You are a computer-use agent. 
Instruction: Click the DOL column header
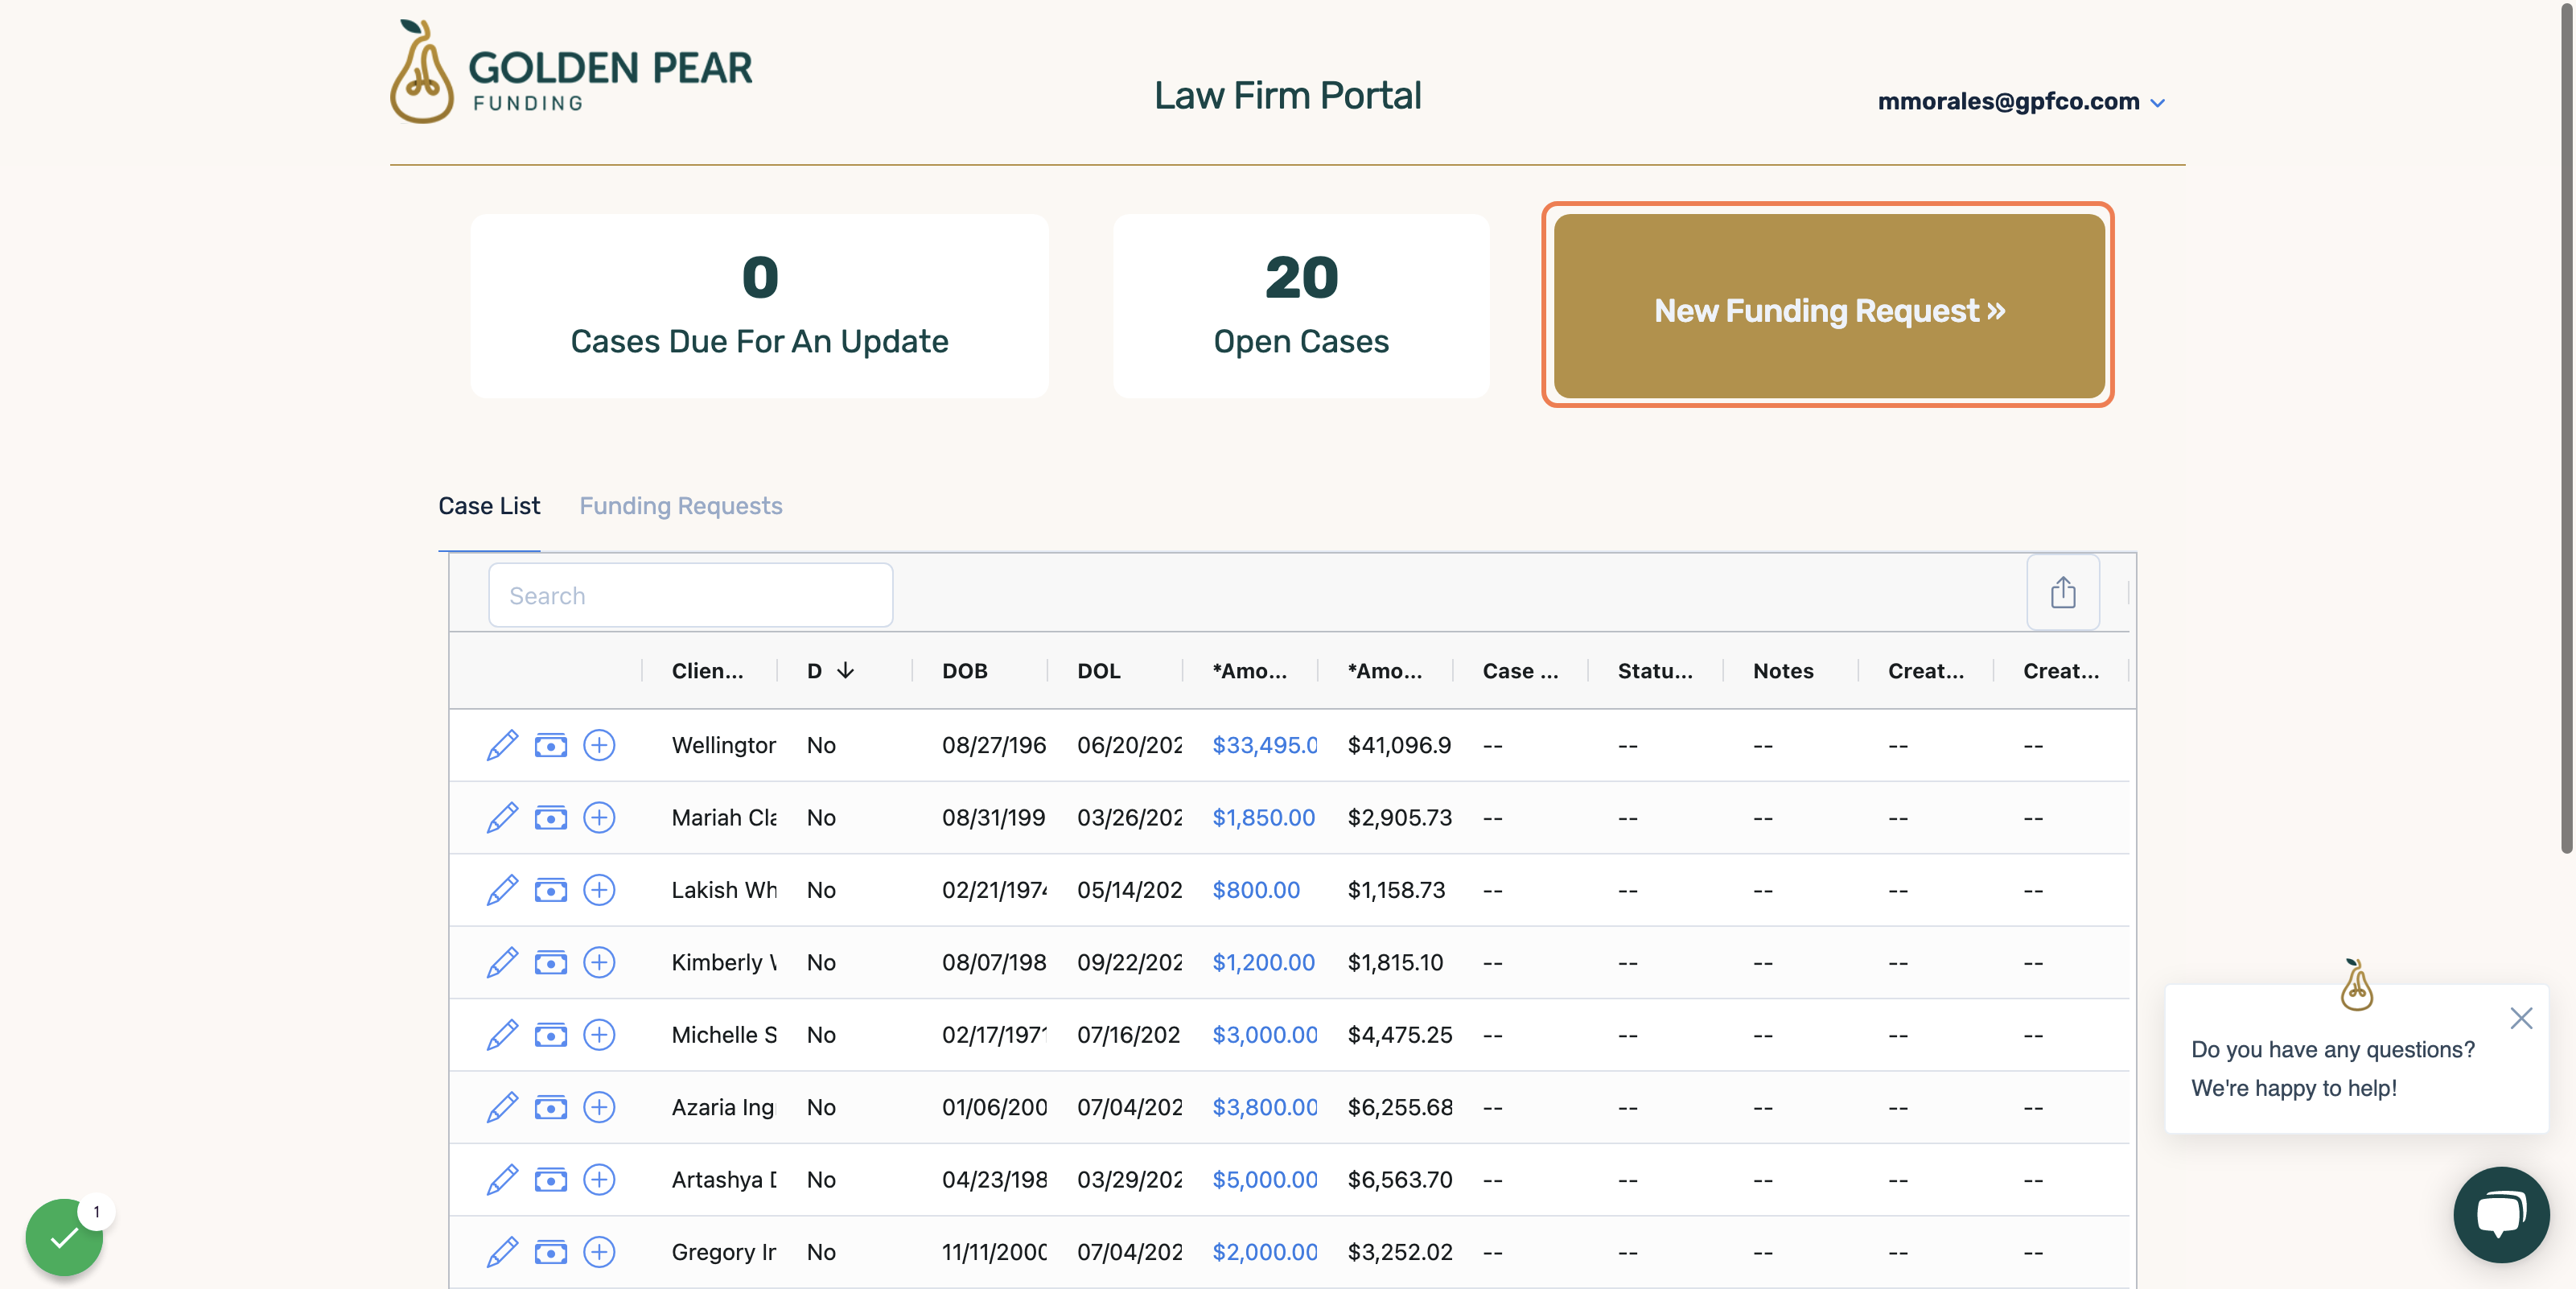click(1099, 671)
